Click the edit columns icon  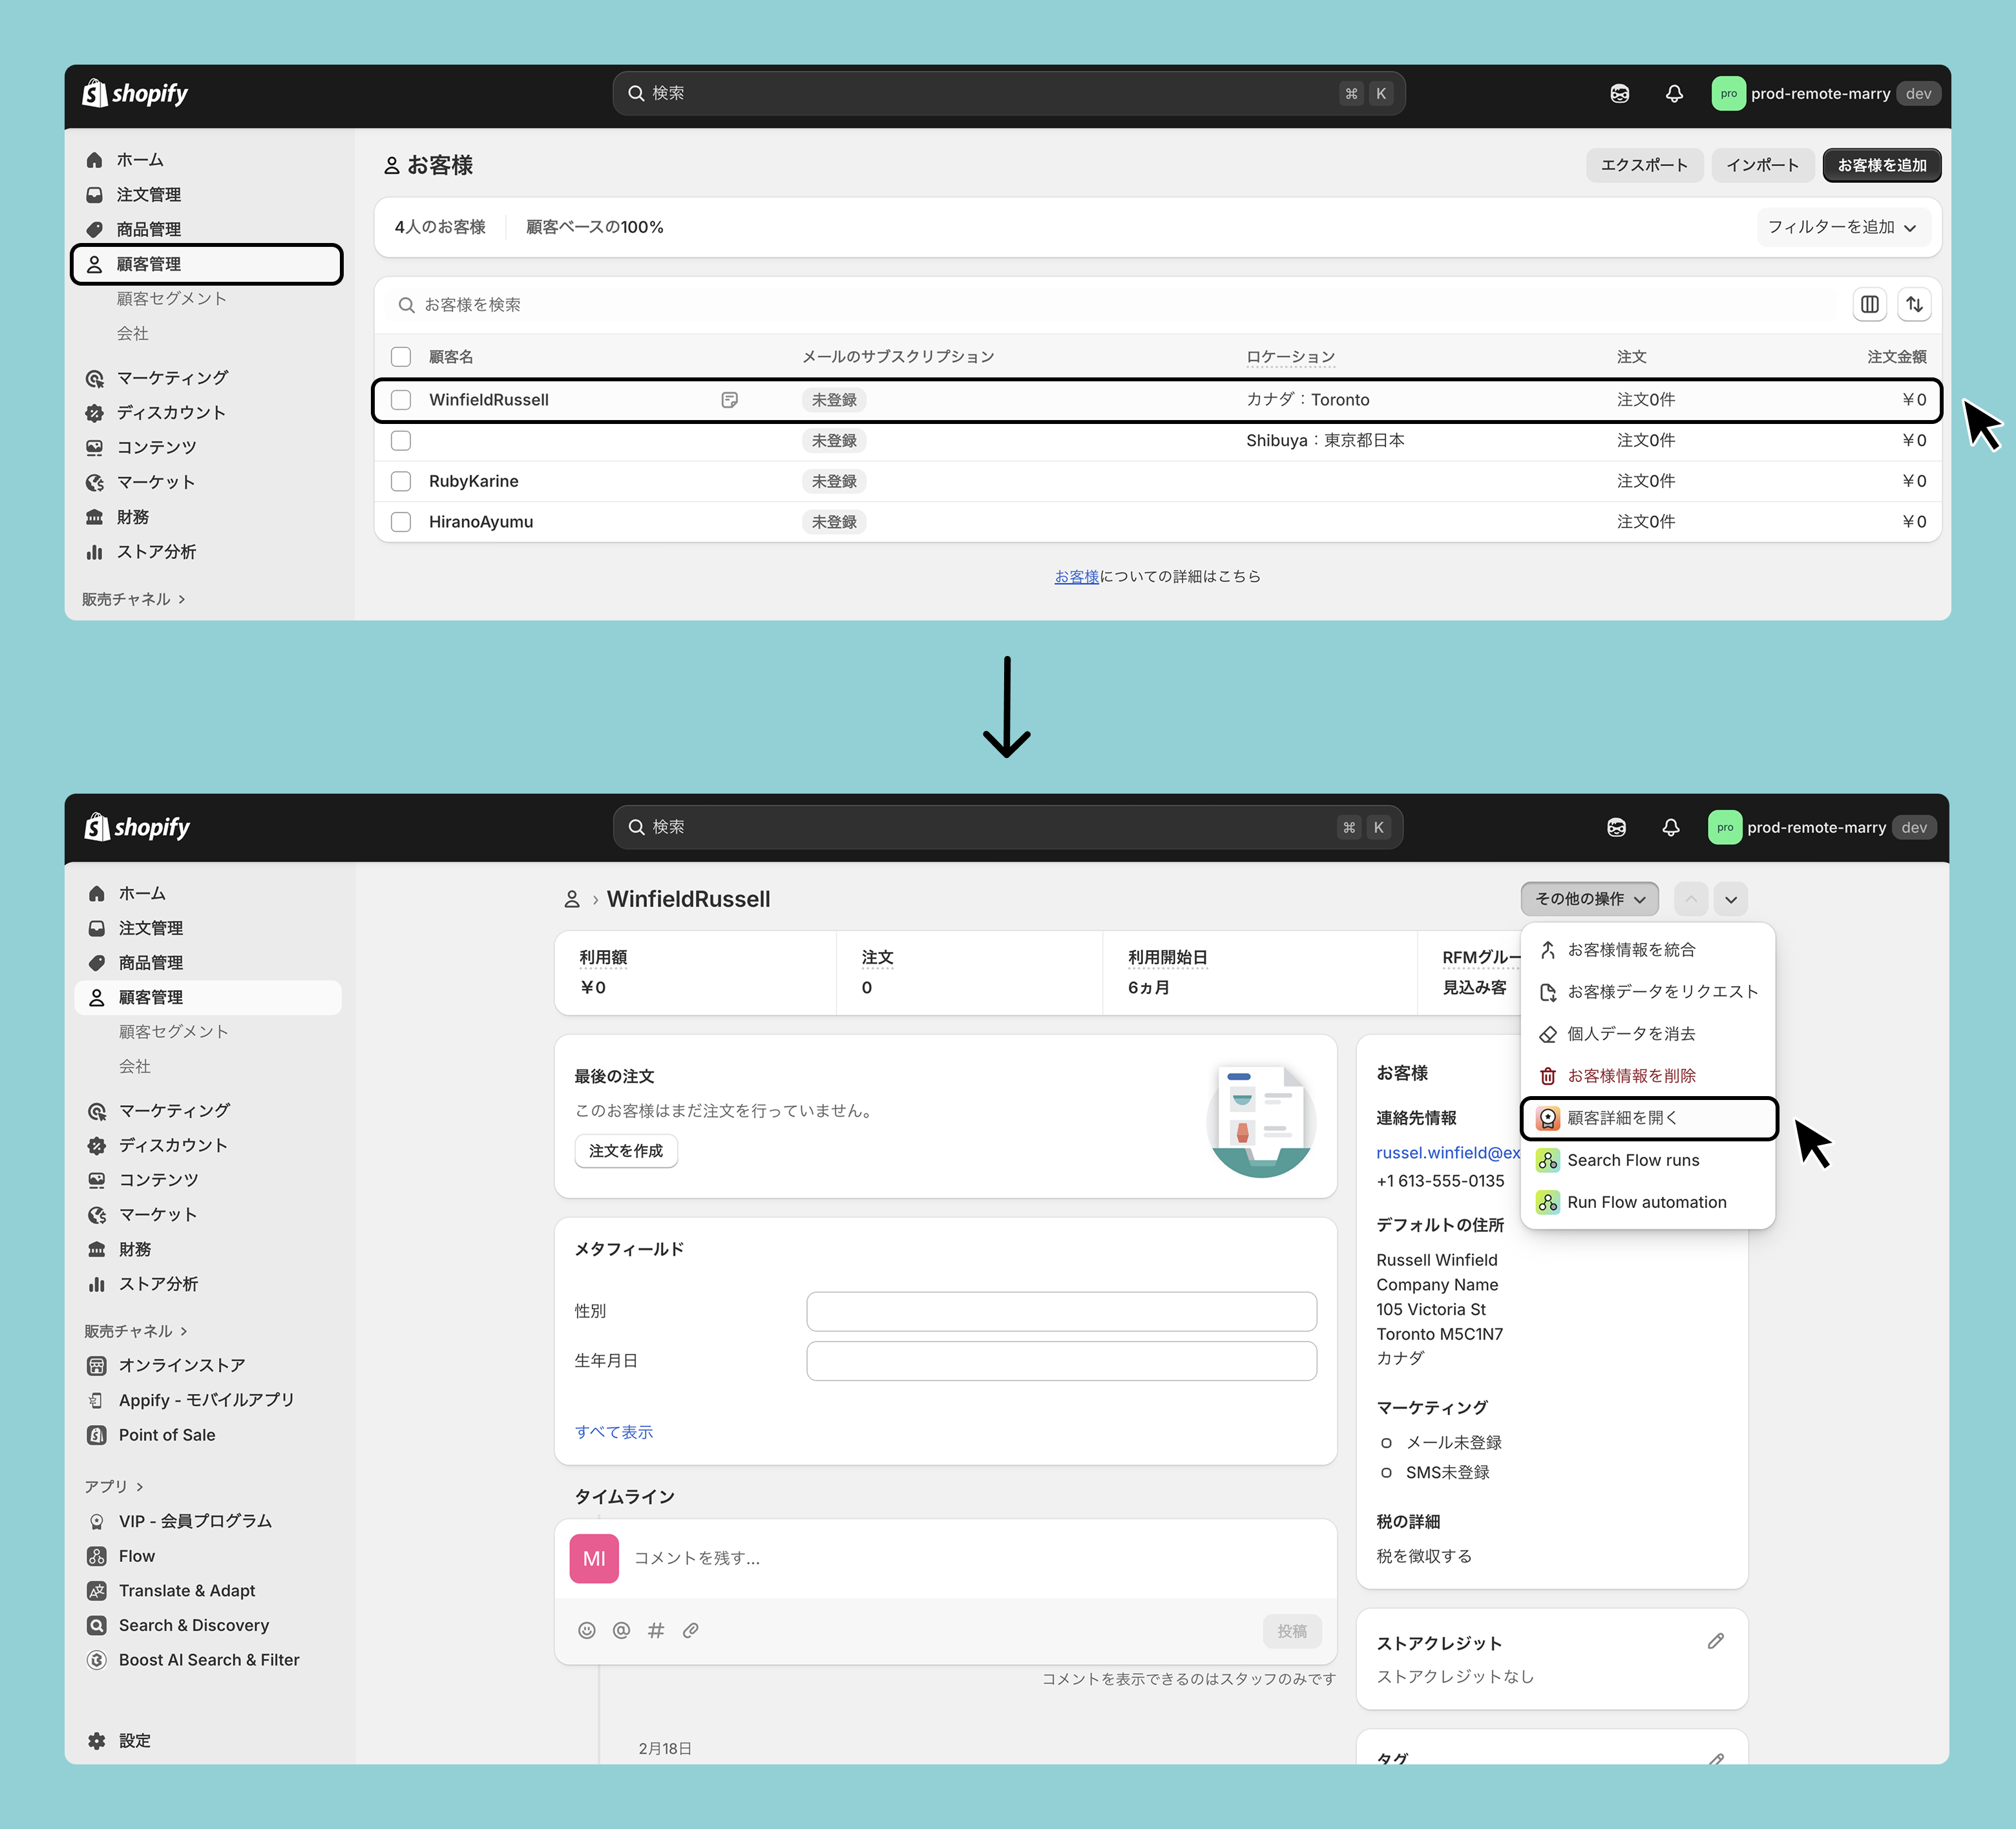point(1869,304)
